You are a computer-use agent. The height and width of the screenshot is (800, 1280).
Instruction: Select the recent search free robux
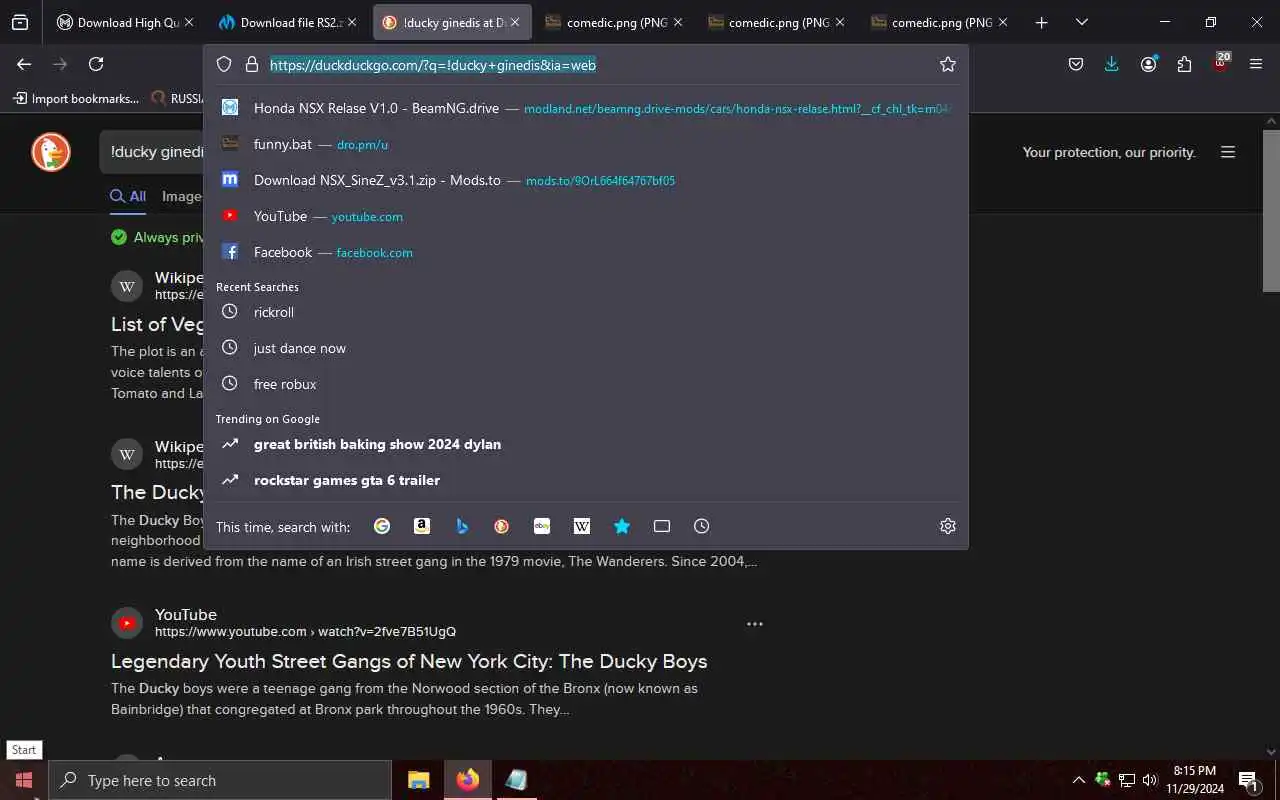[585, 384]
